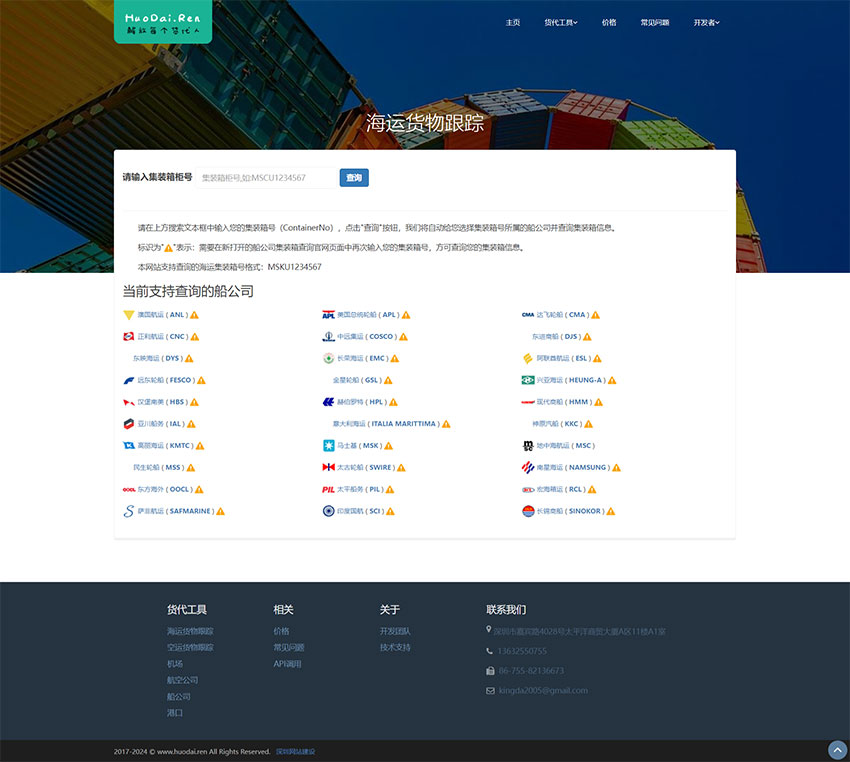Click the SINOKOR logo icon
The width and height of the screenshot is (850, 762).
click(528, 511)
